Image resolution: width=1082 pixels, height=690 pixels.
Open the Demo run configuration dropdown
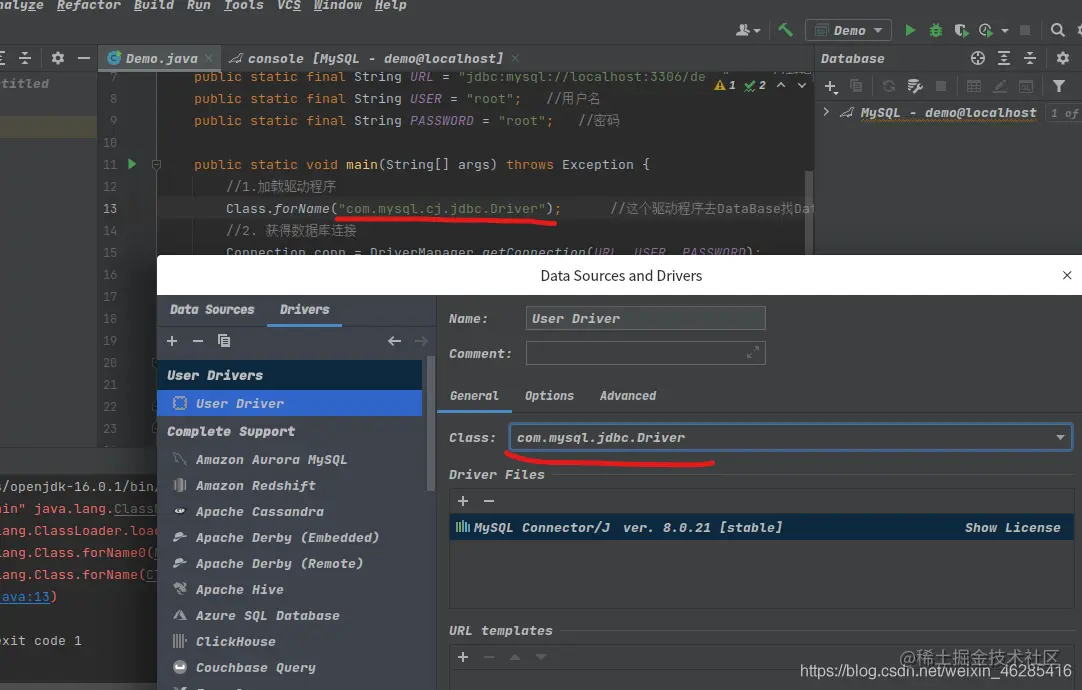[x=848, y=30]
